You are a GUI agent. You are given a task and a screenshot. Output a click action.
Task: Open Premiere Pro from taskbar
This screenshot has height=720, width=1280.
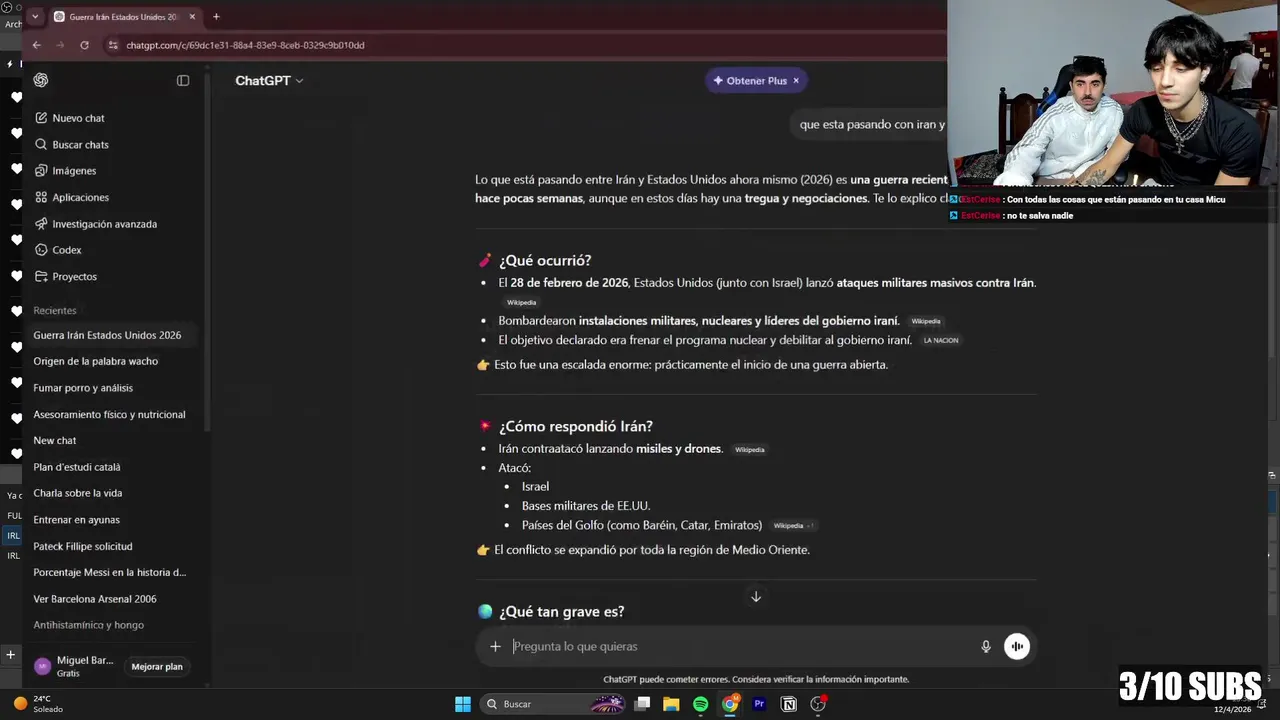pyautogui.click(x=759, y=704)
